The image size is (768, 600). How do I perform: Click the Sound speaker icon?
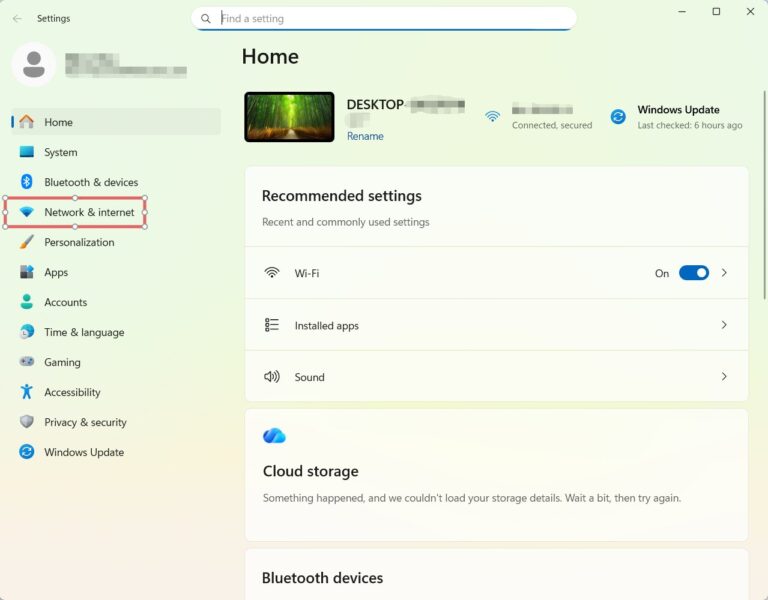pos(272,377)
